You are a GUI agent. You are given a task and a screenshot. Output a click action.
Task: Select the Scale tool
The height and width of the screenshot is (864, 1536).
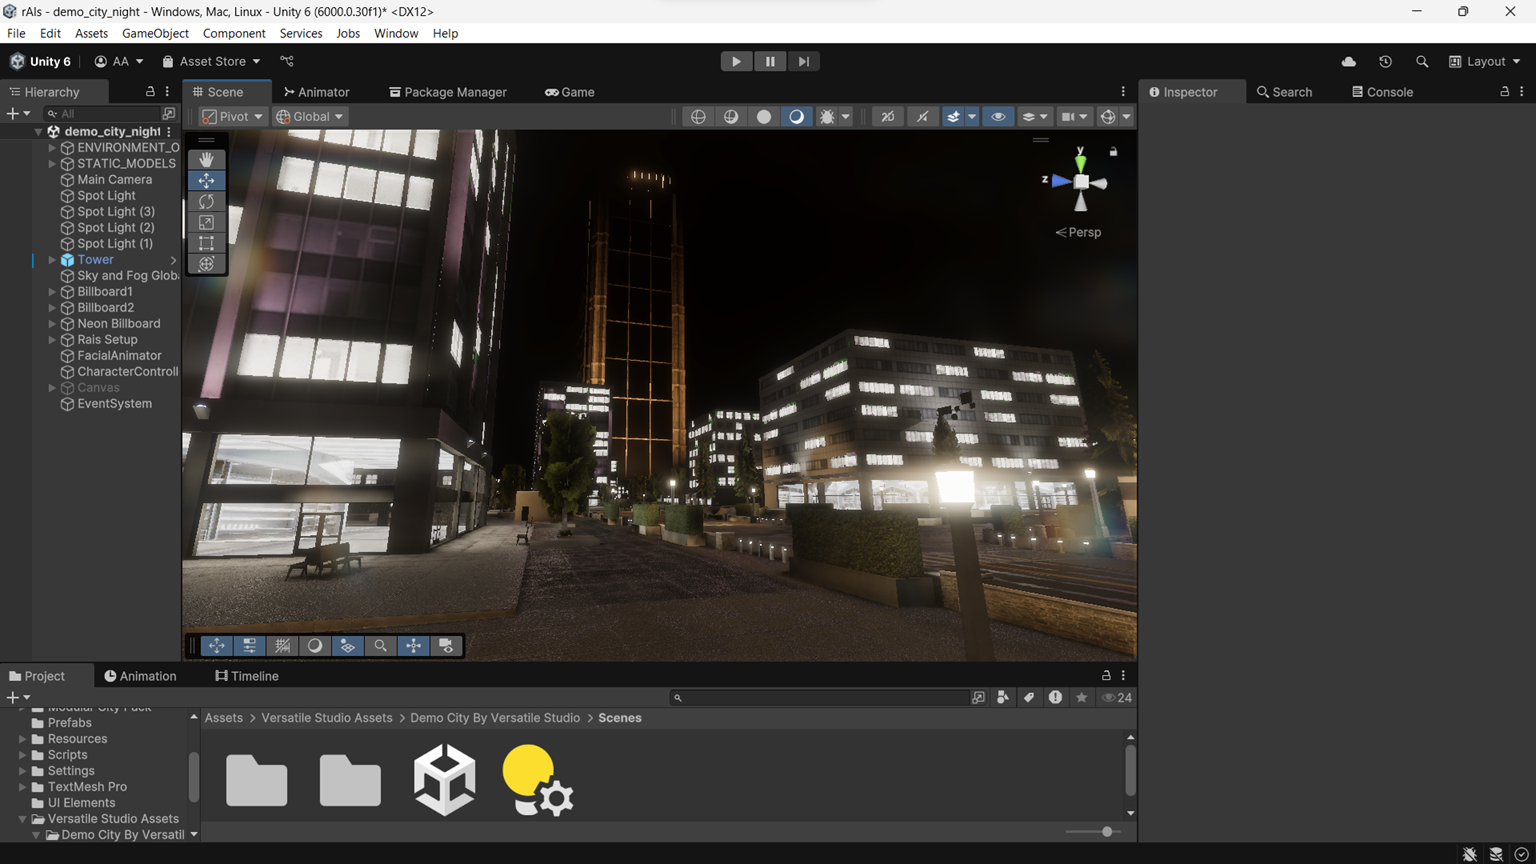tap(206, 222)
